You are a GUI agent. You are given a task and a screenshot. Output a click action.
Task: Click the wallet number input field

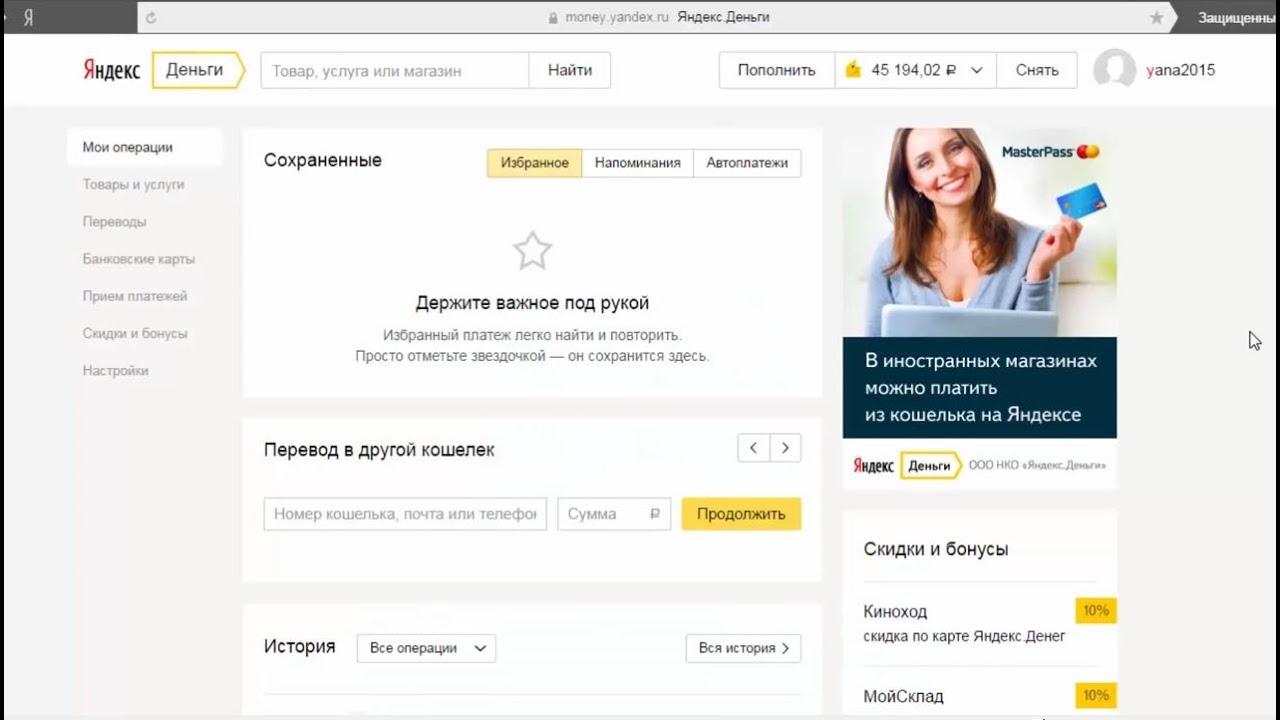click(x=405, y=514)
